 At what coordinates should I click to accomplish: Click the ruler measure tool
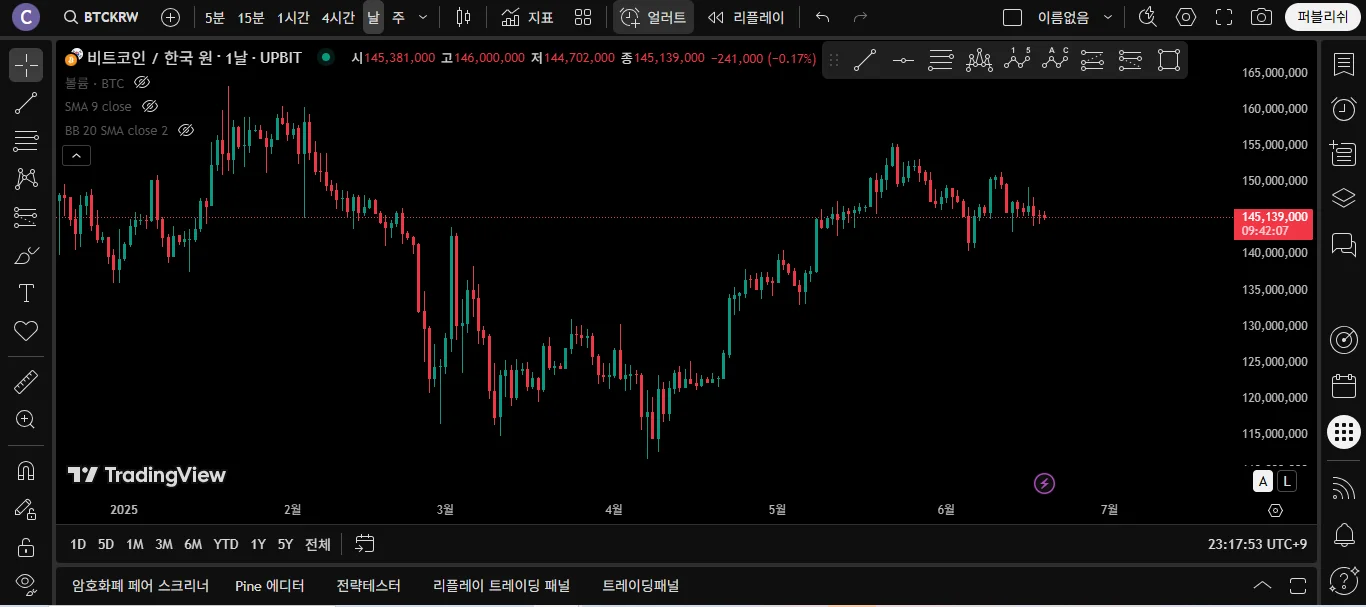point(26,382)
